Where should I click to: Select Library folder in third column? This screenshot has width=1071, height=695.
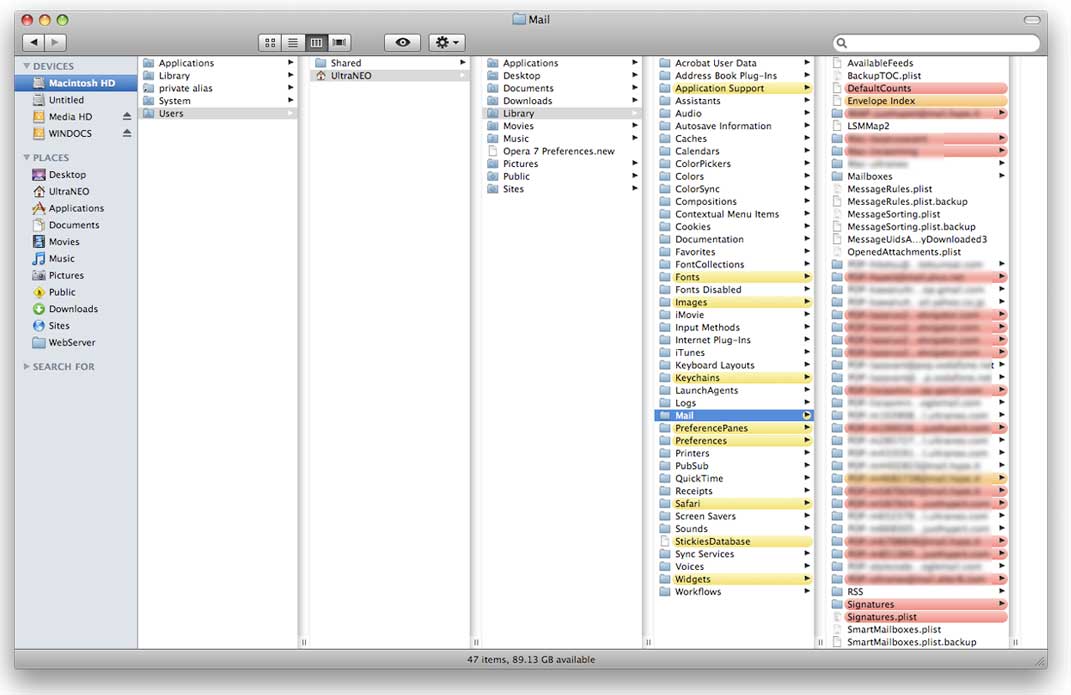pyautogui.click(x=562, y=113)
